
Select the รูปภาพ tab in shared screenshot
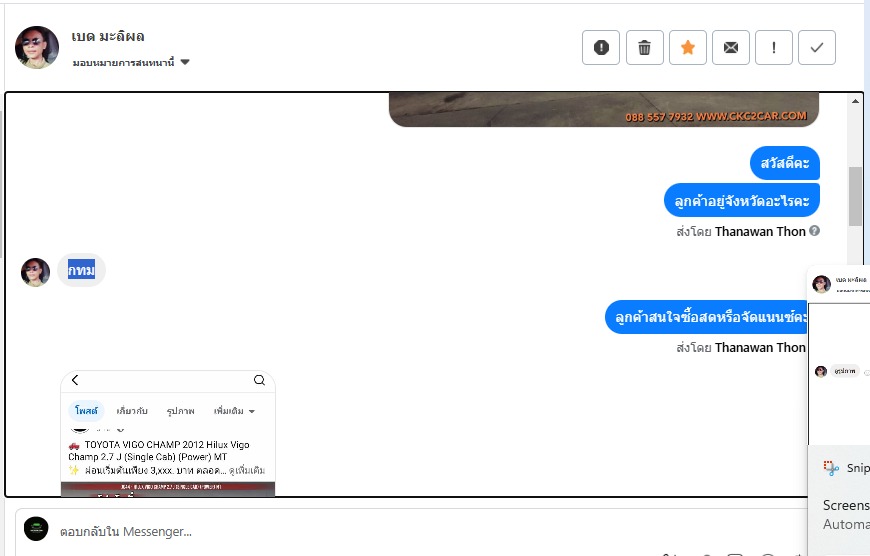coord(180,411)
